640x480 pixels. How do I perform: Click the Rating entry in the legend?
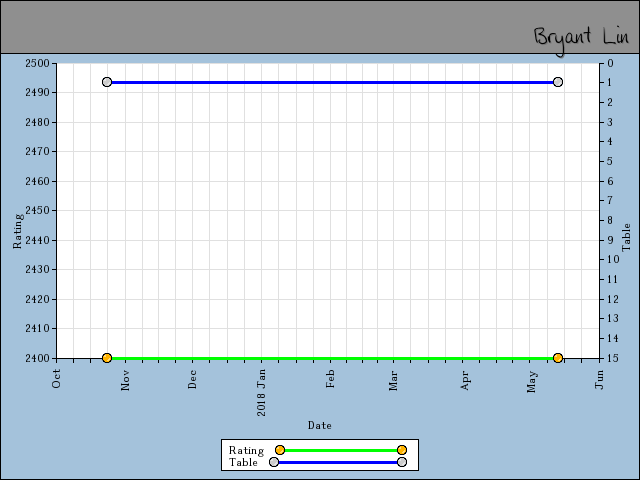pos(318,450)
